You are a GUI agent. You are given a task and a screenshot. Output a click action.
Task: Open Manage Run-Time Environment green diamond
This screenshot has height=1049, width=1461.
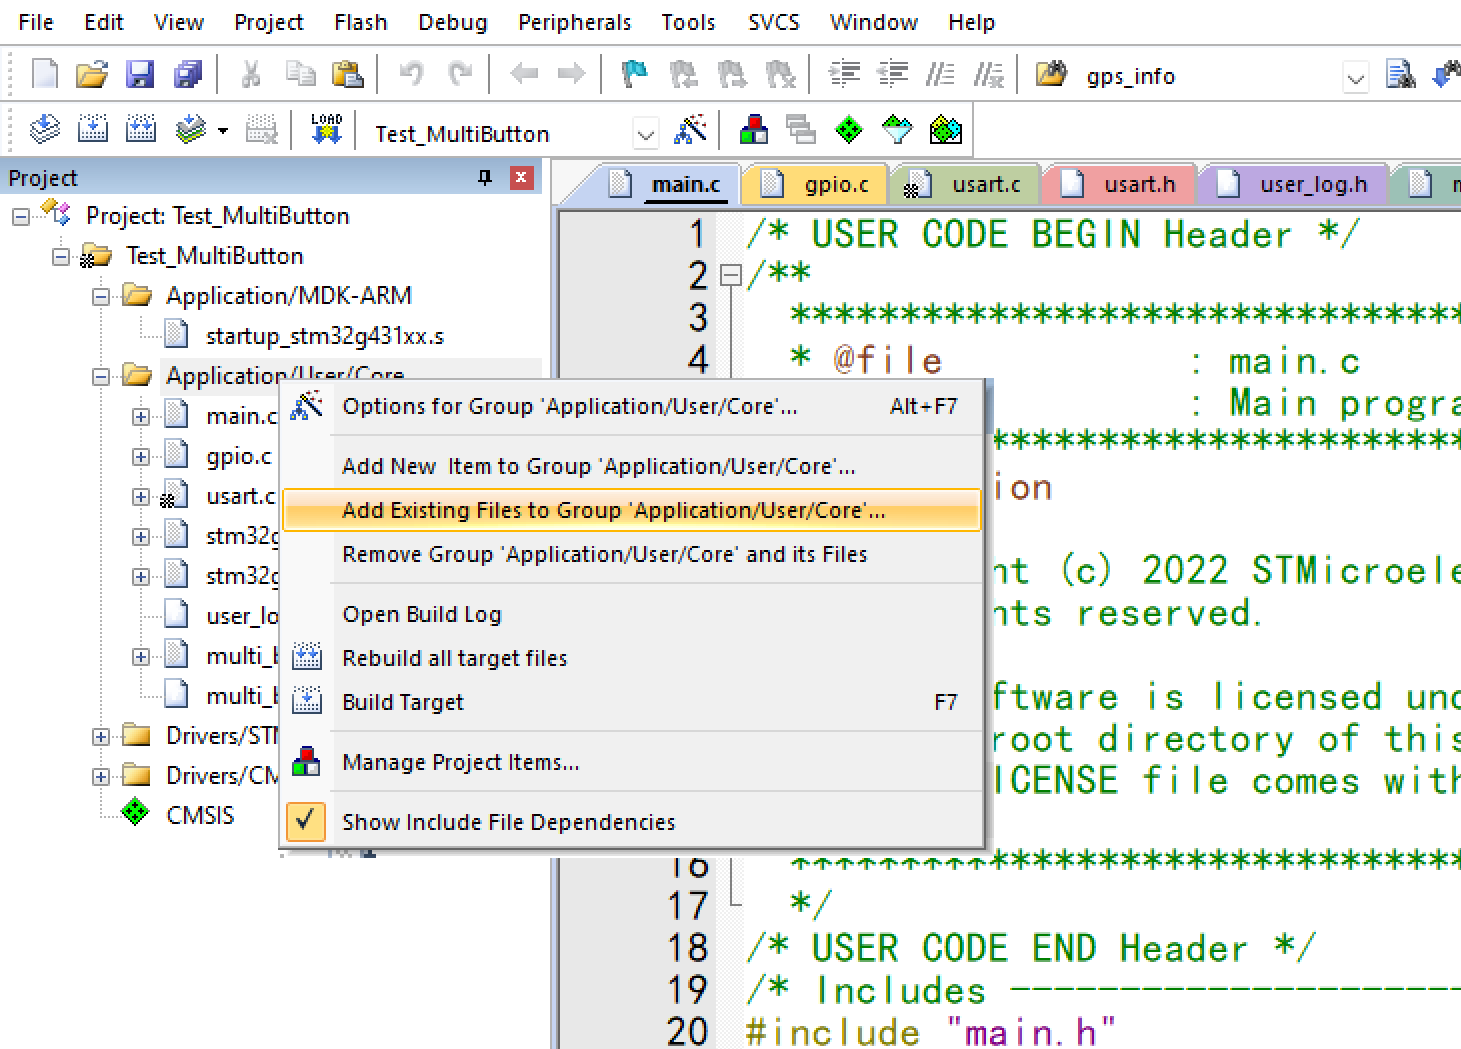(849, 130)
